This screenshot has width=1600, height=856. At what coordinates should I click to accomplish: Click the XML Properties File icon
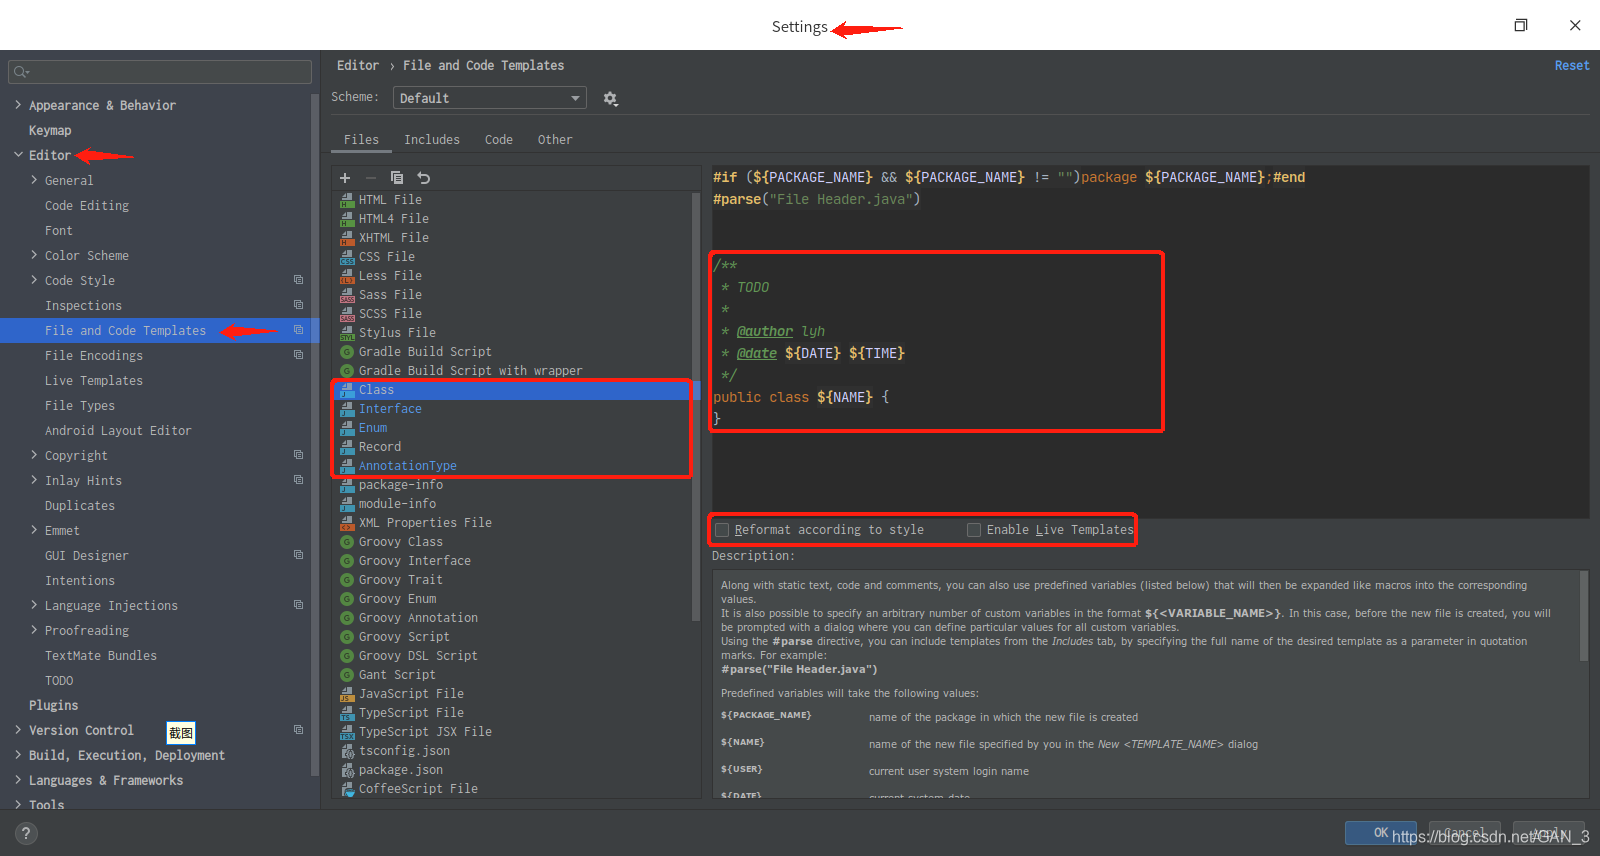(x=347, y=523)
